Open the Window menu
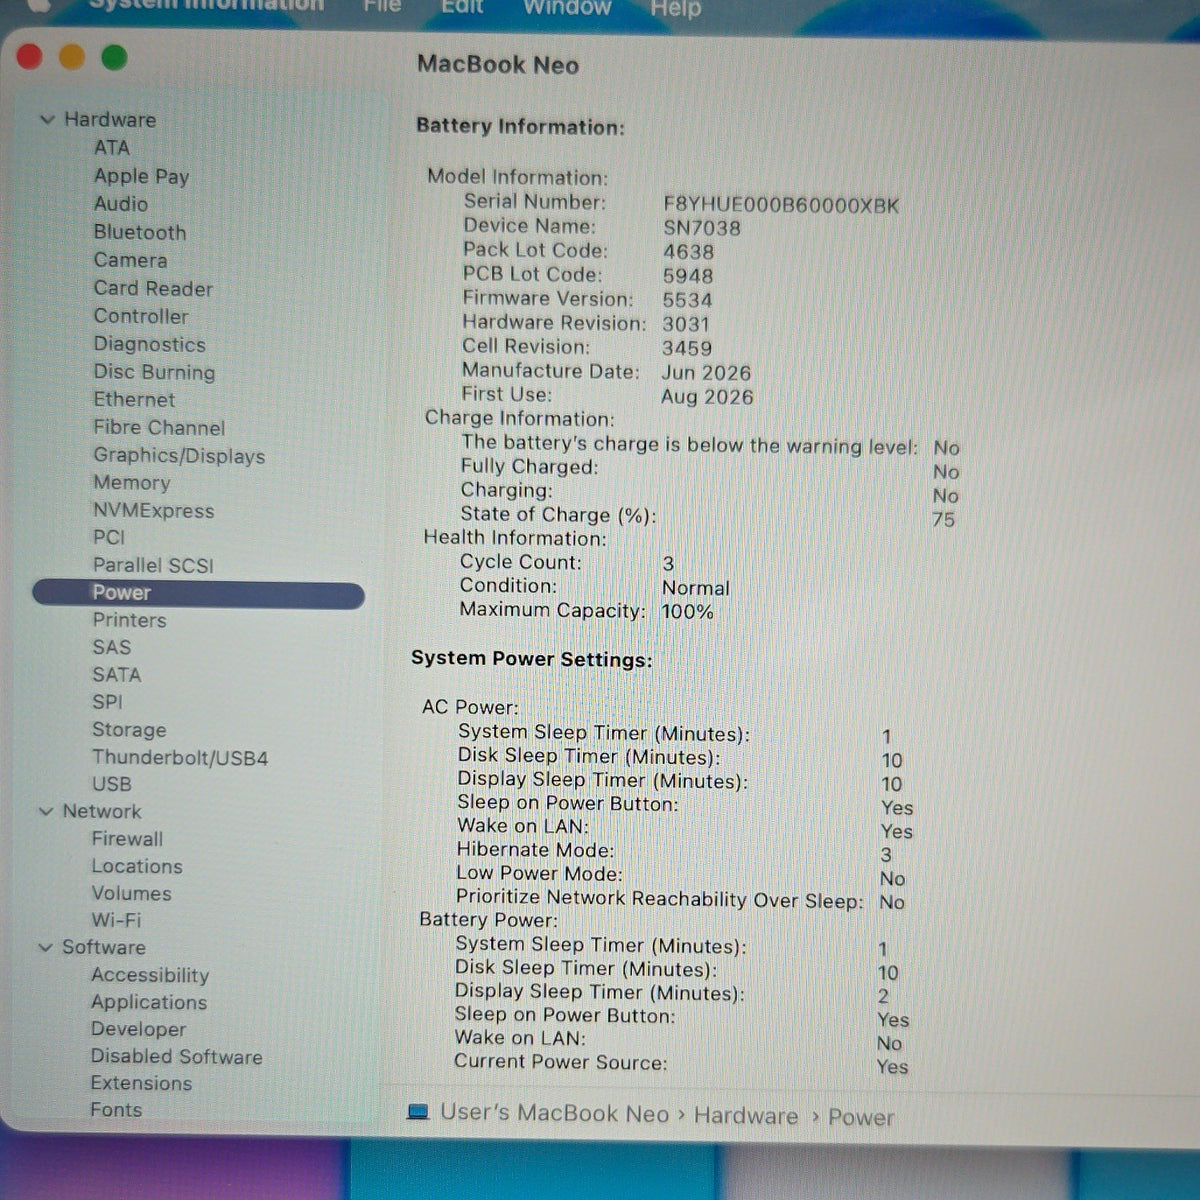 [x=567, y=8]
